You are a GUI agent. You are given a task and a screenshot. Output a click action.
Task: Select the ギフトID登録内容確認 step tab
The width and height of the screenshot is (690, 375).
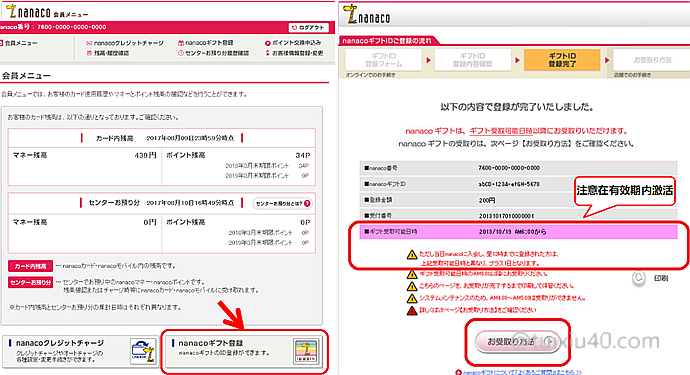pos(473,60)
